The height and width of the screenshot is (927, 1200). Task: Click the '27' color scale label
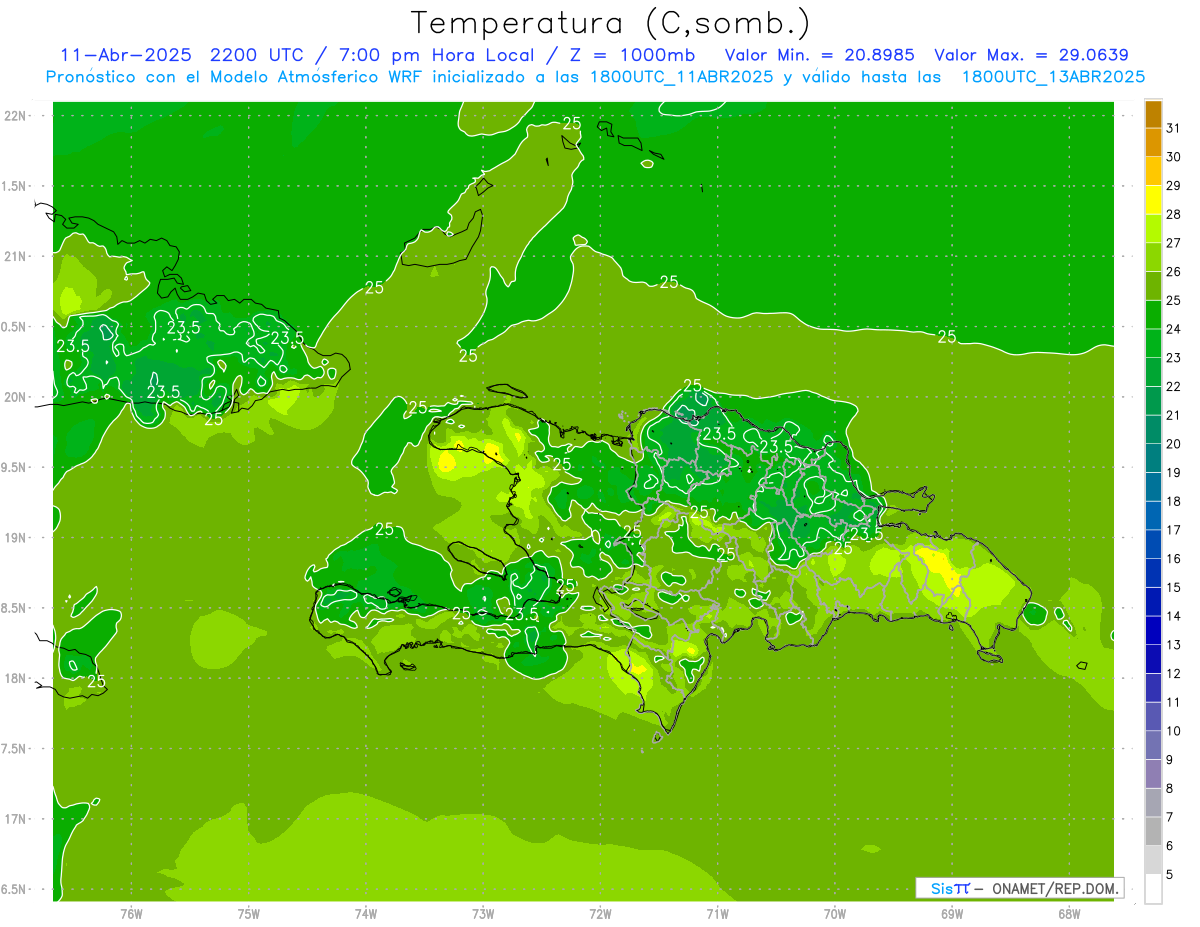pos(1173,243)
